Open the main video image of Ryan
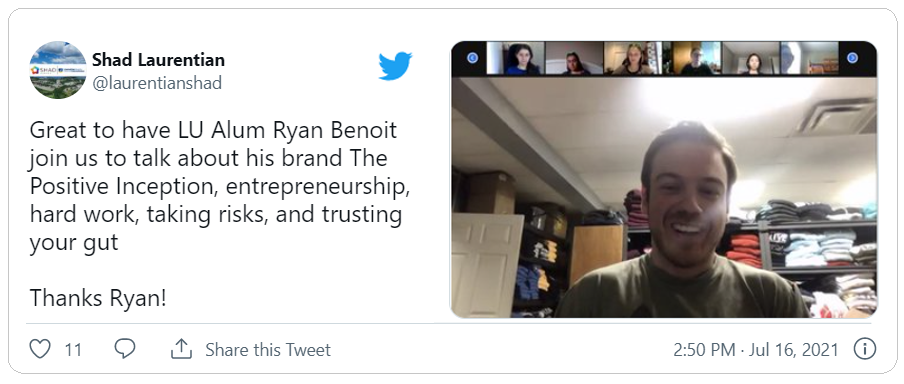Image resolution: width=904 pixels, height=384 pixels. point(664,197)
